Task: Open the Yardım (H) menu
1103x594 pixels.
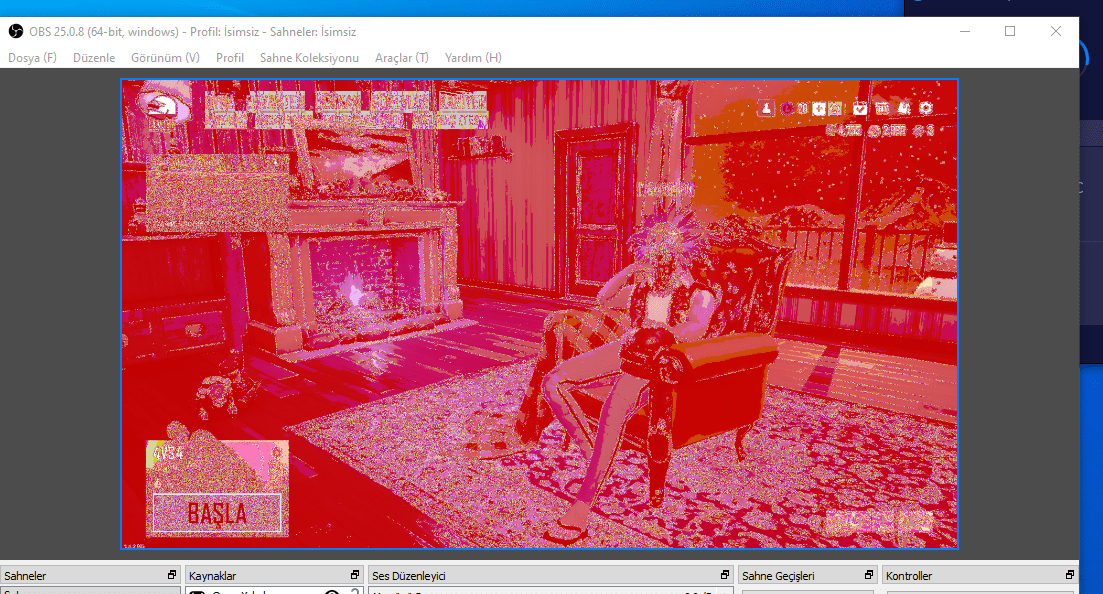Action: (x=473, y=58)
